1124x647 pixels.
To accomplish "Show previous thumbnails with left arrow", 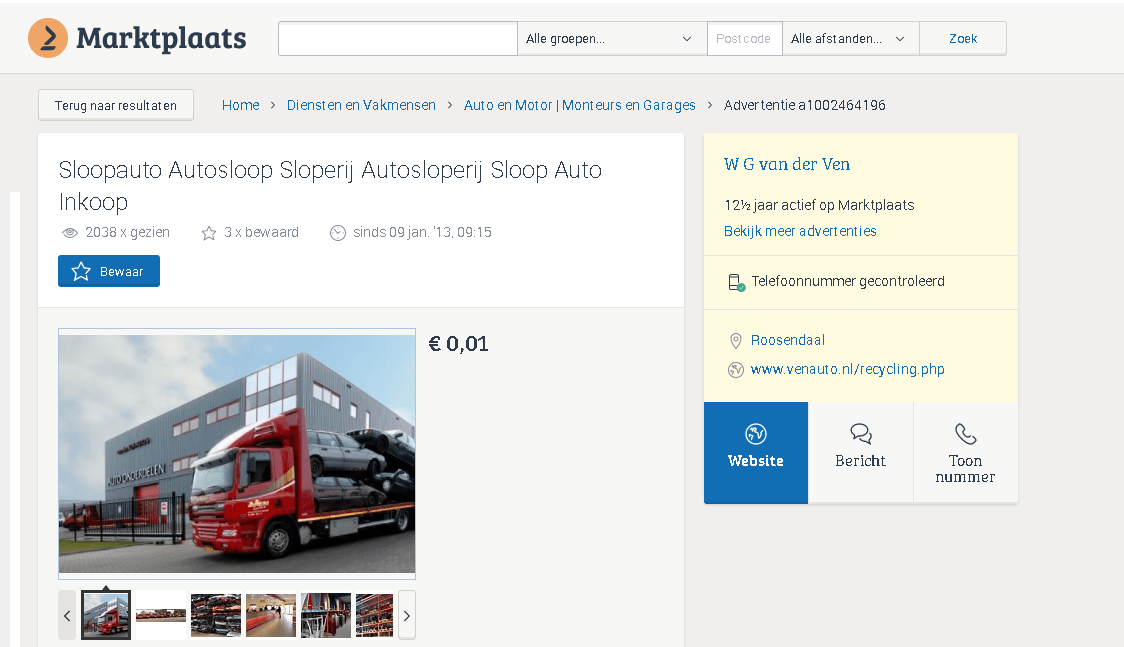I will pos(67,615).
